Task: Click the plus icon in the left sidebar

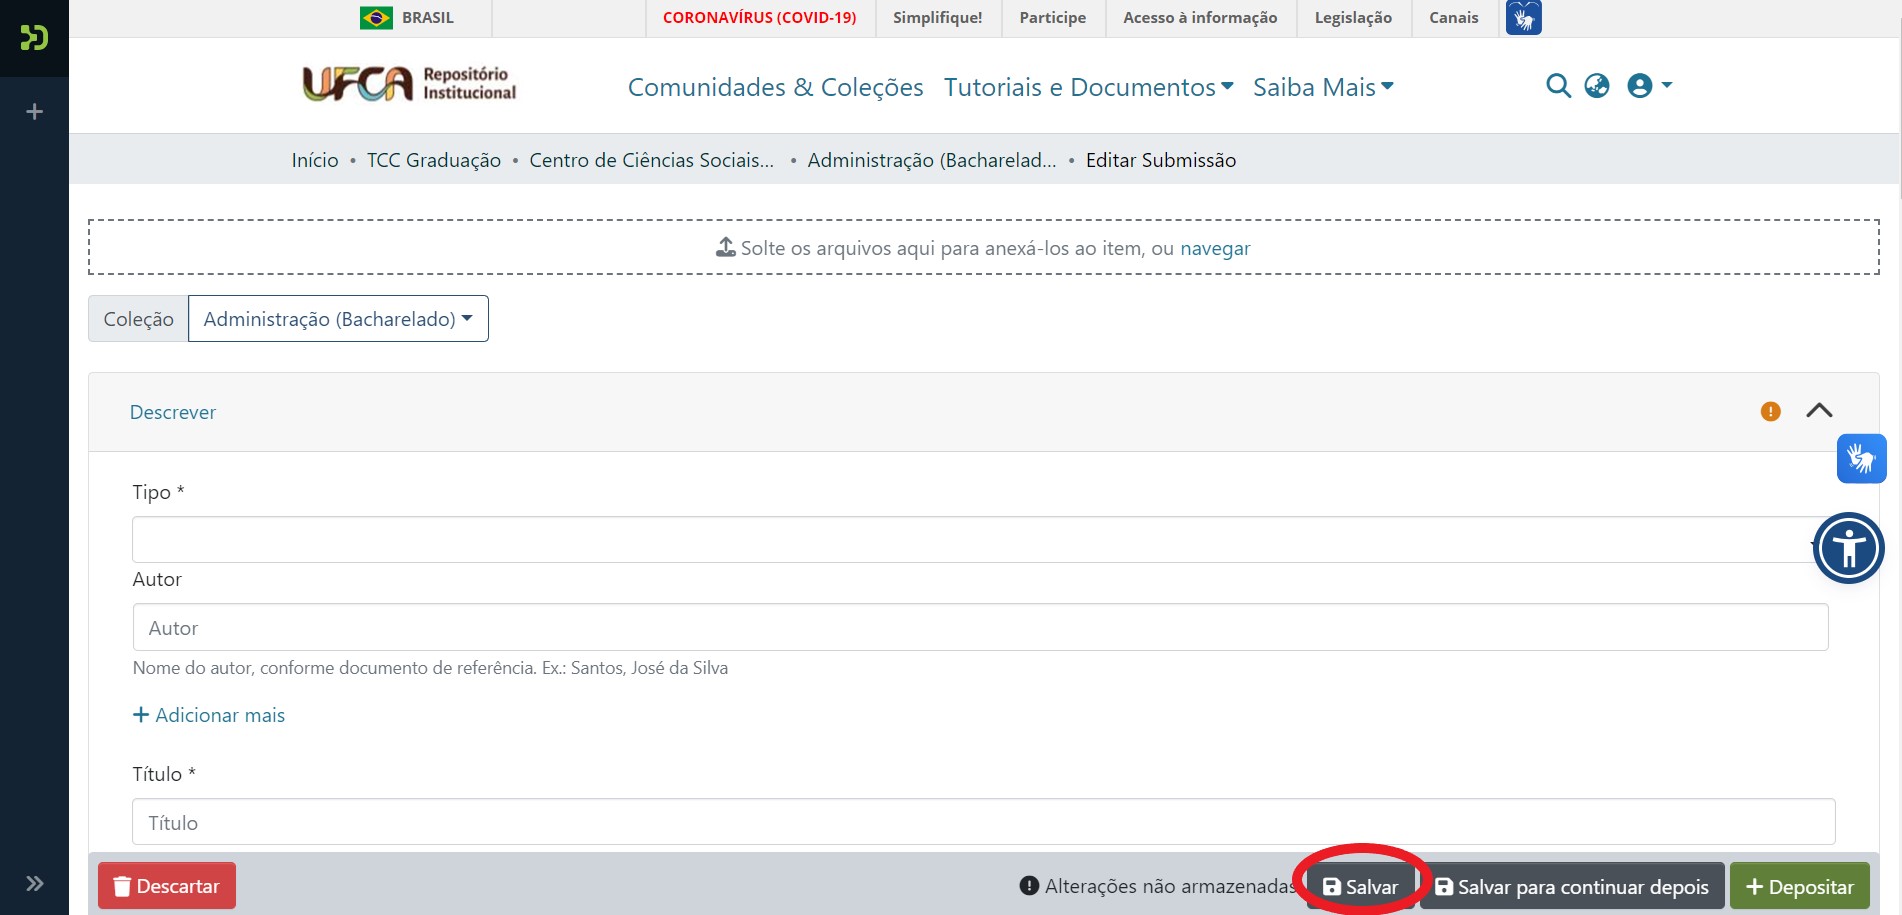Action: 34,110
